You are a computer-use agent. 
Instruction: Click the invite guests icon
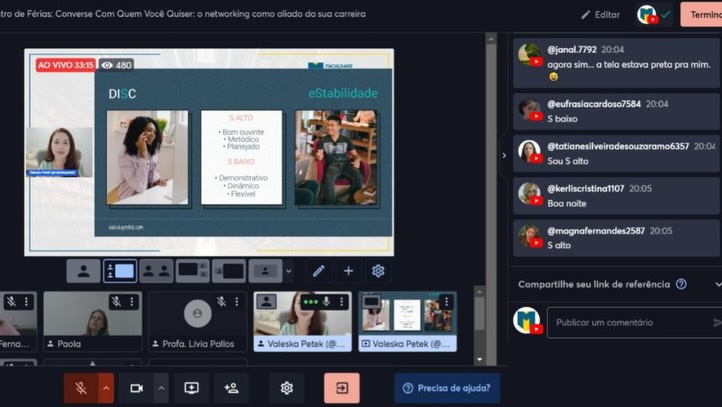232,388
